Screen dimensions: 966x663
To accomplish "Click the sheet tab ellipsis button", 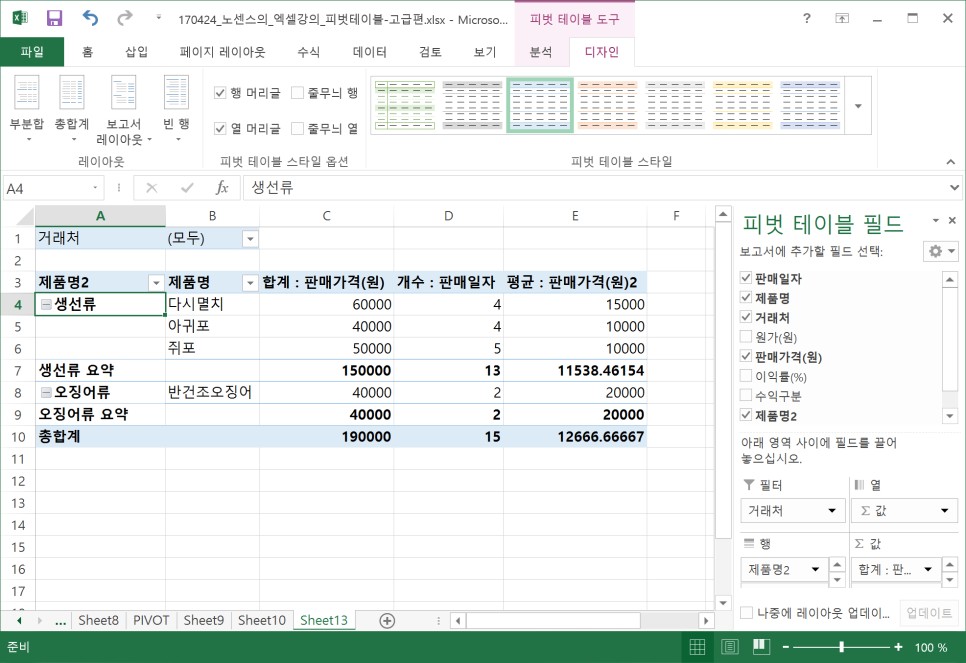I will coord(60,620).
